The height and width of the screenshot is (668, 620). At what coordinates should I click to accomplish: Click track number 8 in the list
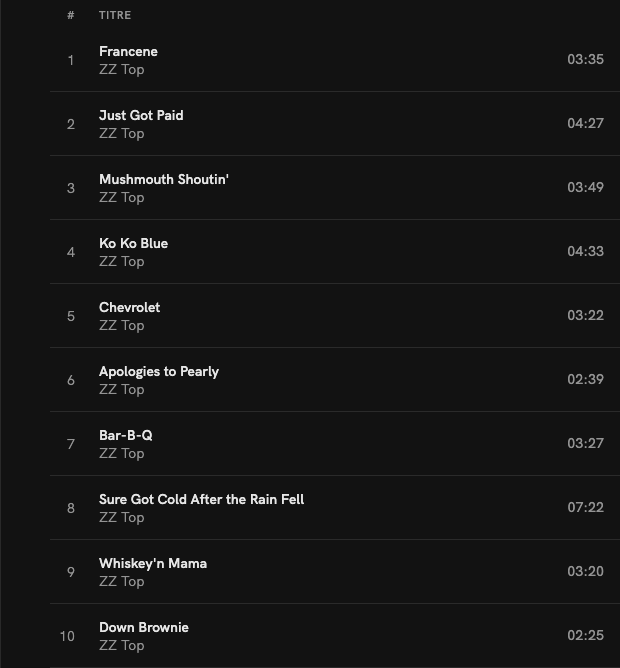71,508
